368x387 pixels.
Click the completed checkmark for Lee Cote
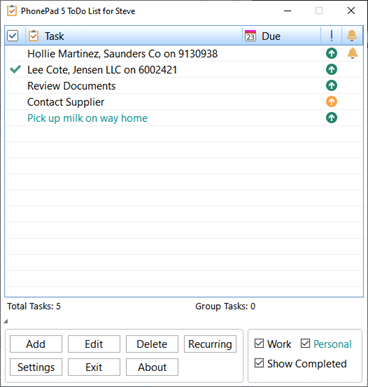[15, 70]
